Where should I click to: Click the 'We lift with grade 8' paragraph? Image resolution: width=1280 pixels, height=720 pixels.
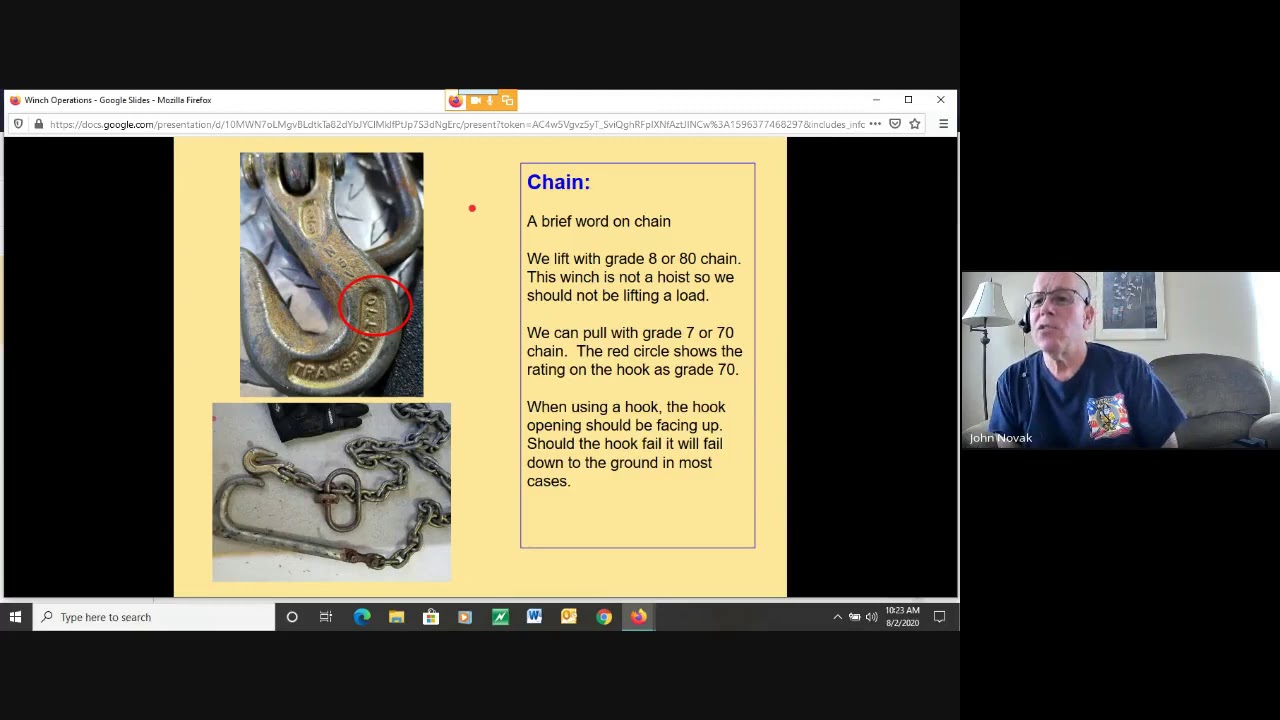click(634, 277)
